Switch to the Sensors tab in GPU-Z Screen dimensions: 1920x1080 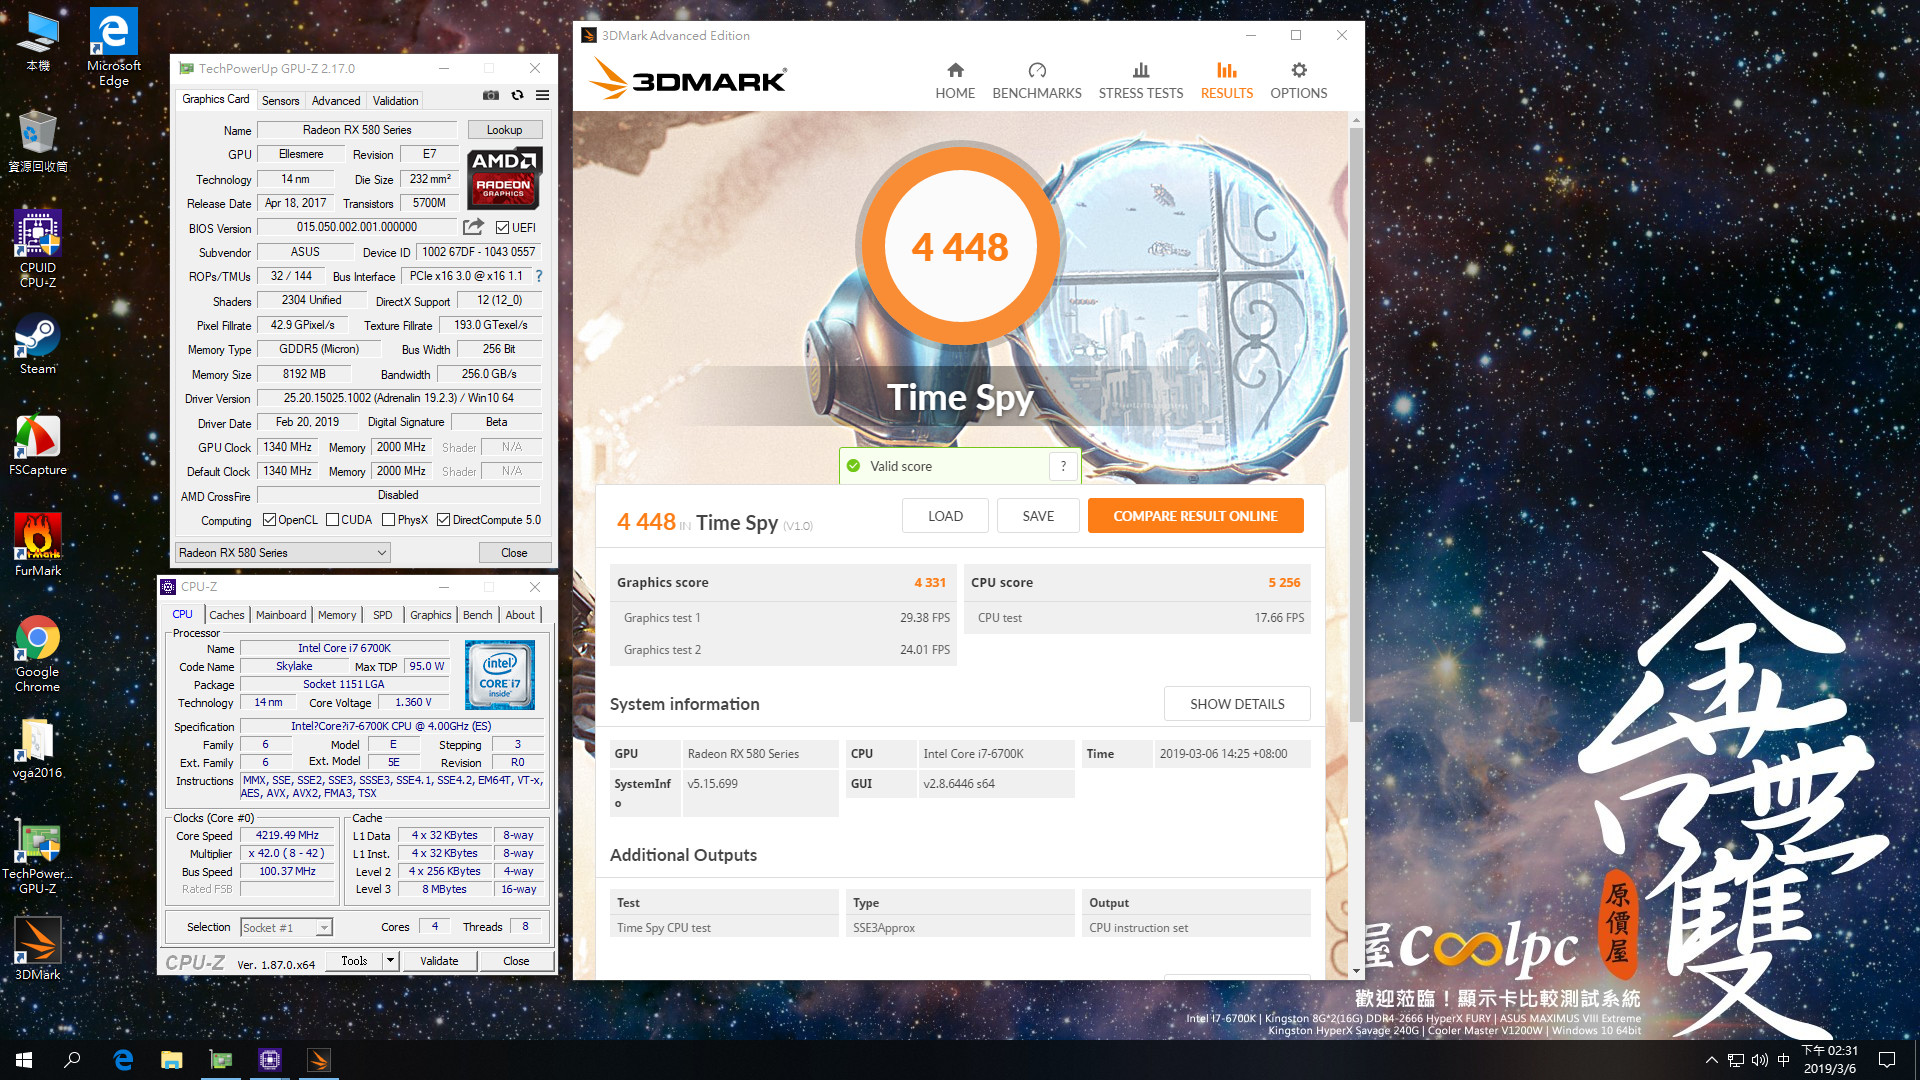click(280, 101)
